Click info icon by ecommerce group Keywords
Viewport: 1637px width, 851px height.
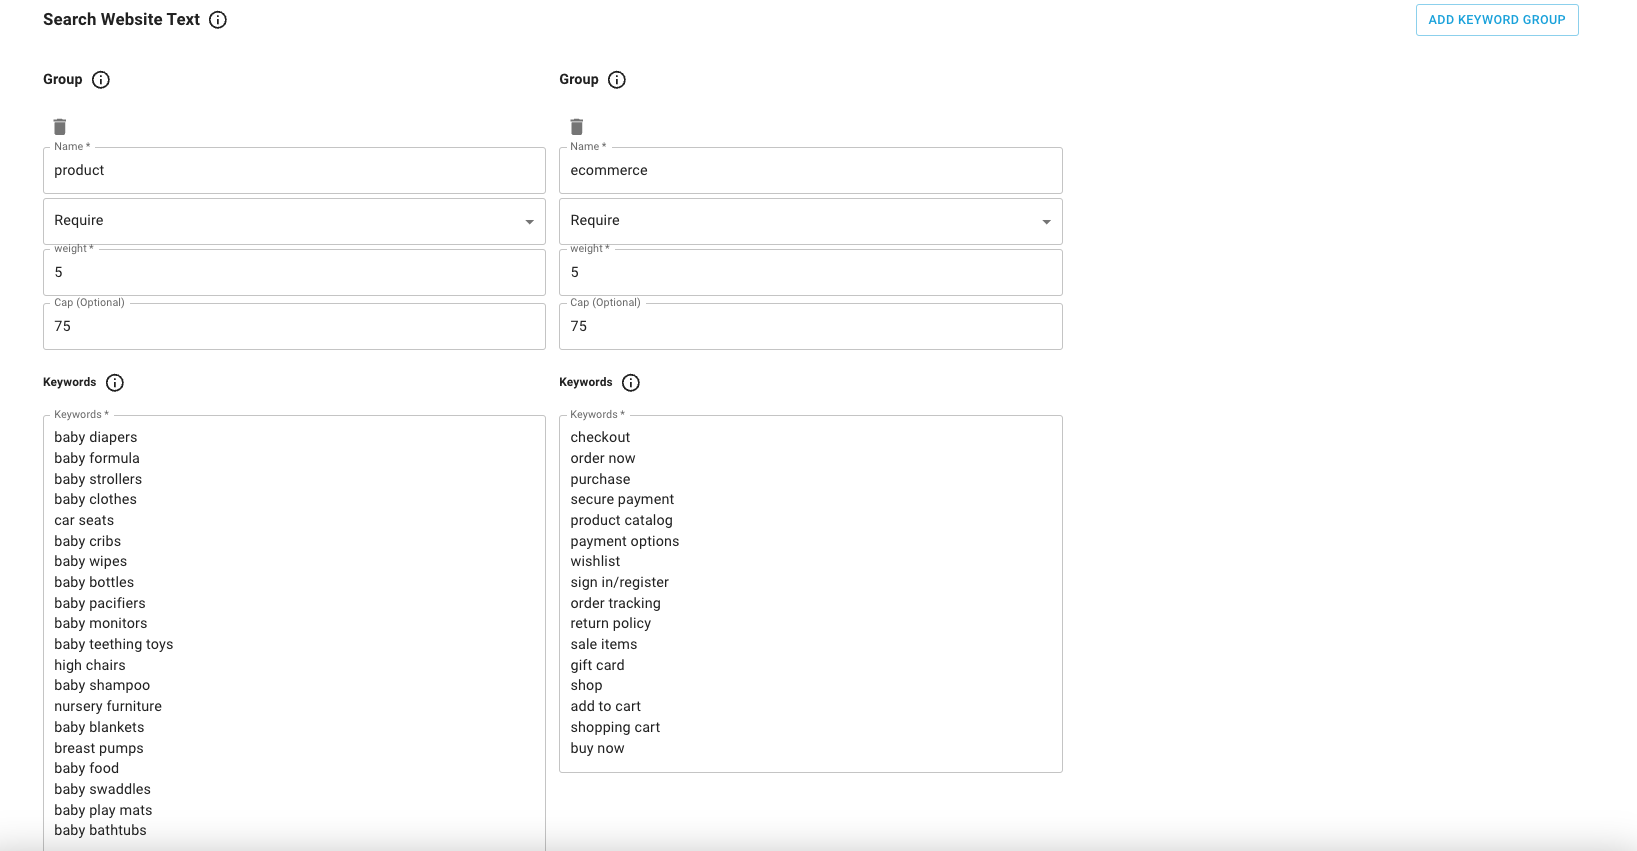point(631,383)
